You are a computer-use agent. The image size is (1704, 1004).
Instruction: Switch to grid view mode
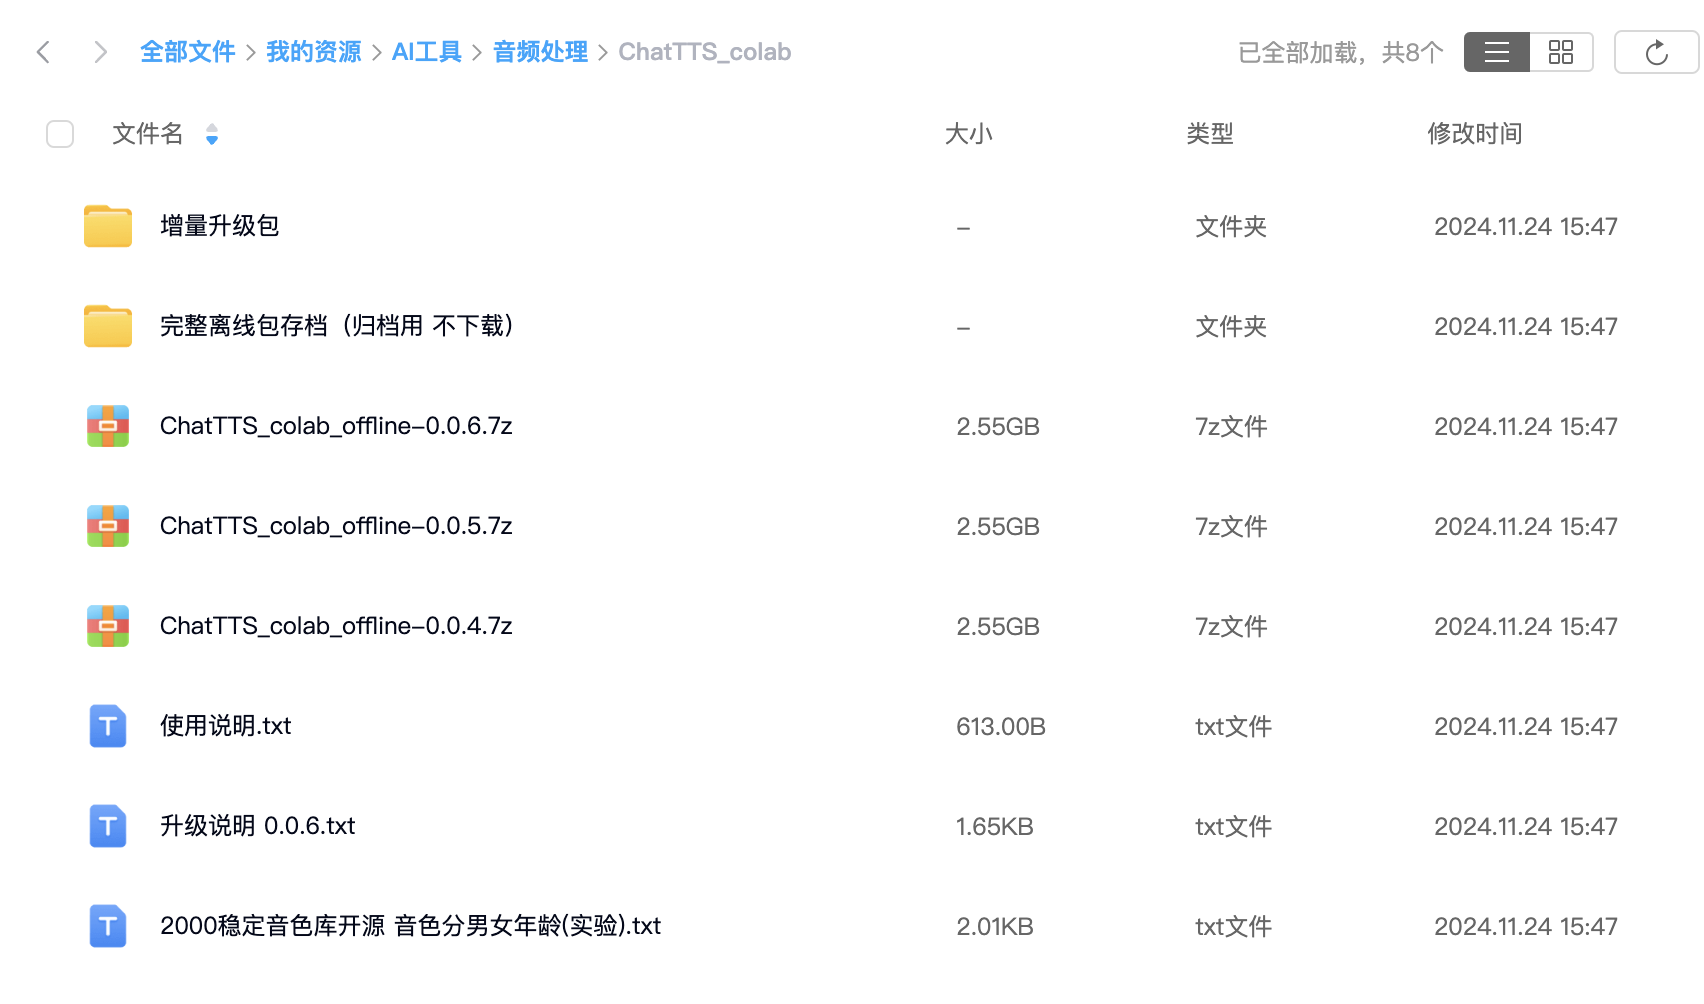tap(1560, 52)
